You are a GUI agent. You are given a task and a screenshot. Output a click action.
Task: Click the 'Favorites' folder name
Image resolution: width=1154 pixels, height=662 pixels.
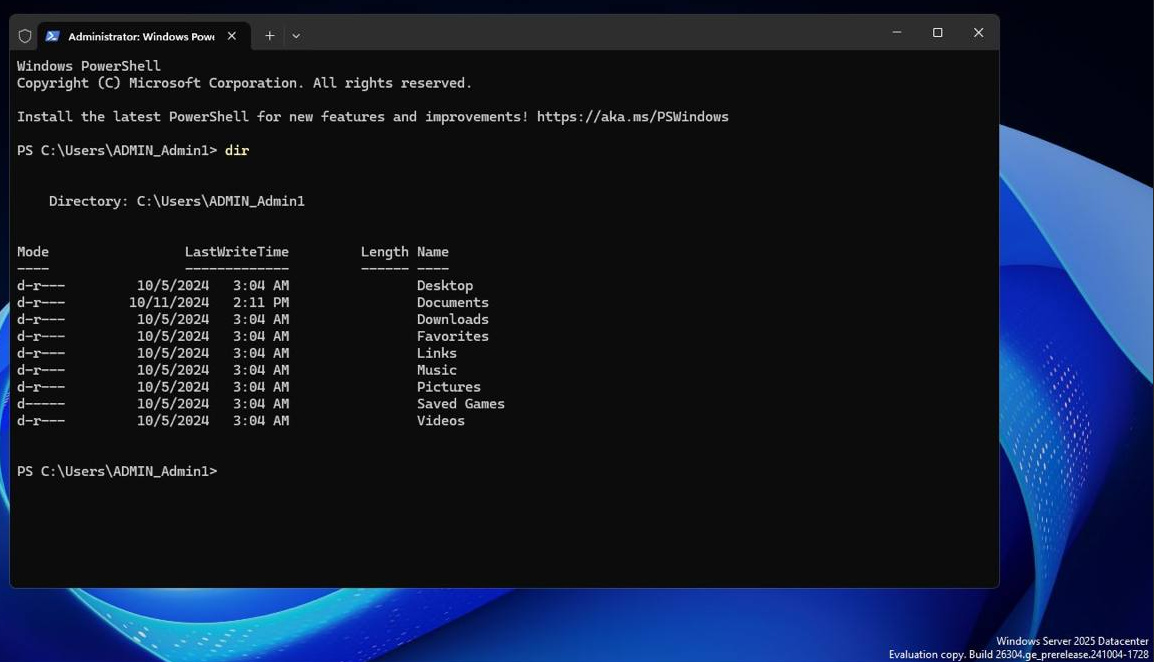click(x=453, y=337)
